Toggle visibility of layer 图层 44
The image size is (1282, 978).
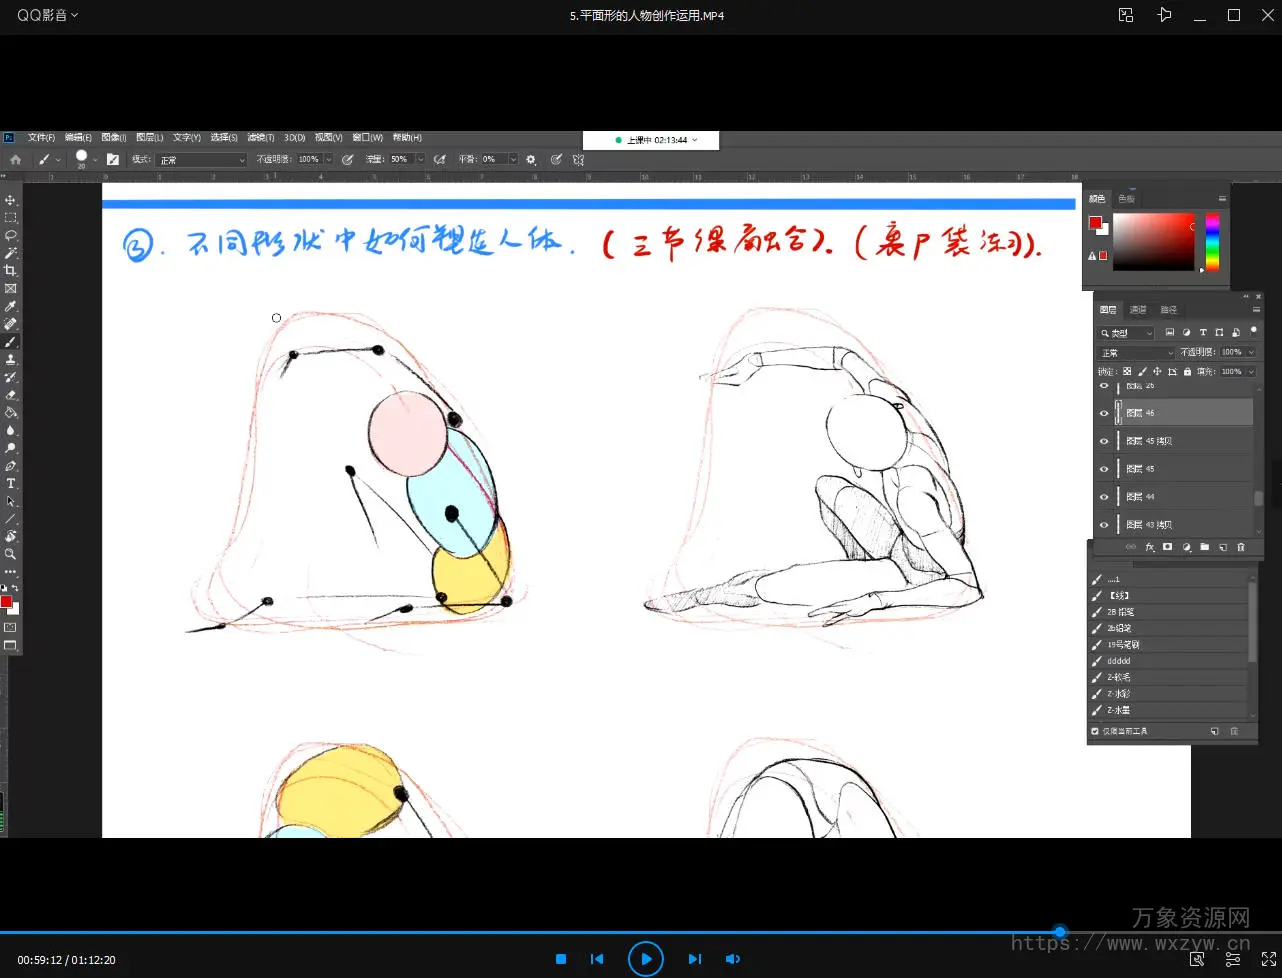[x=1104, y=497]
